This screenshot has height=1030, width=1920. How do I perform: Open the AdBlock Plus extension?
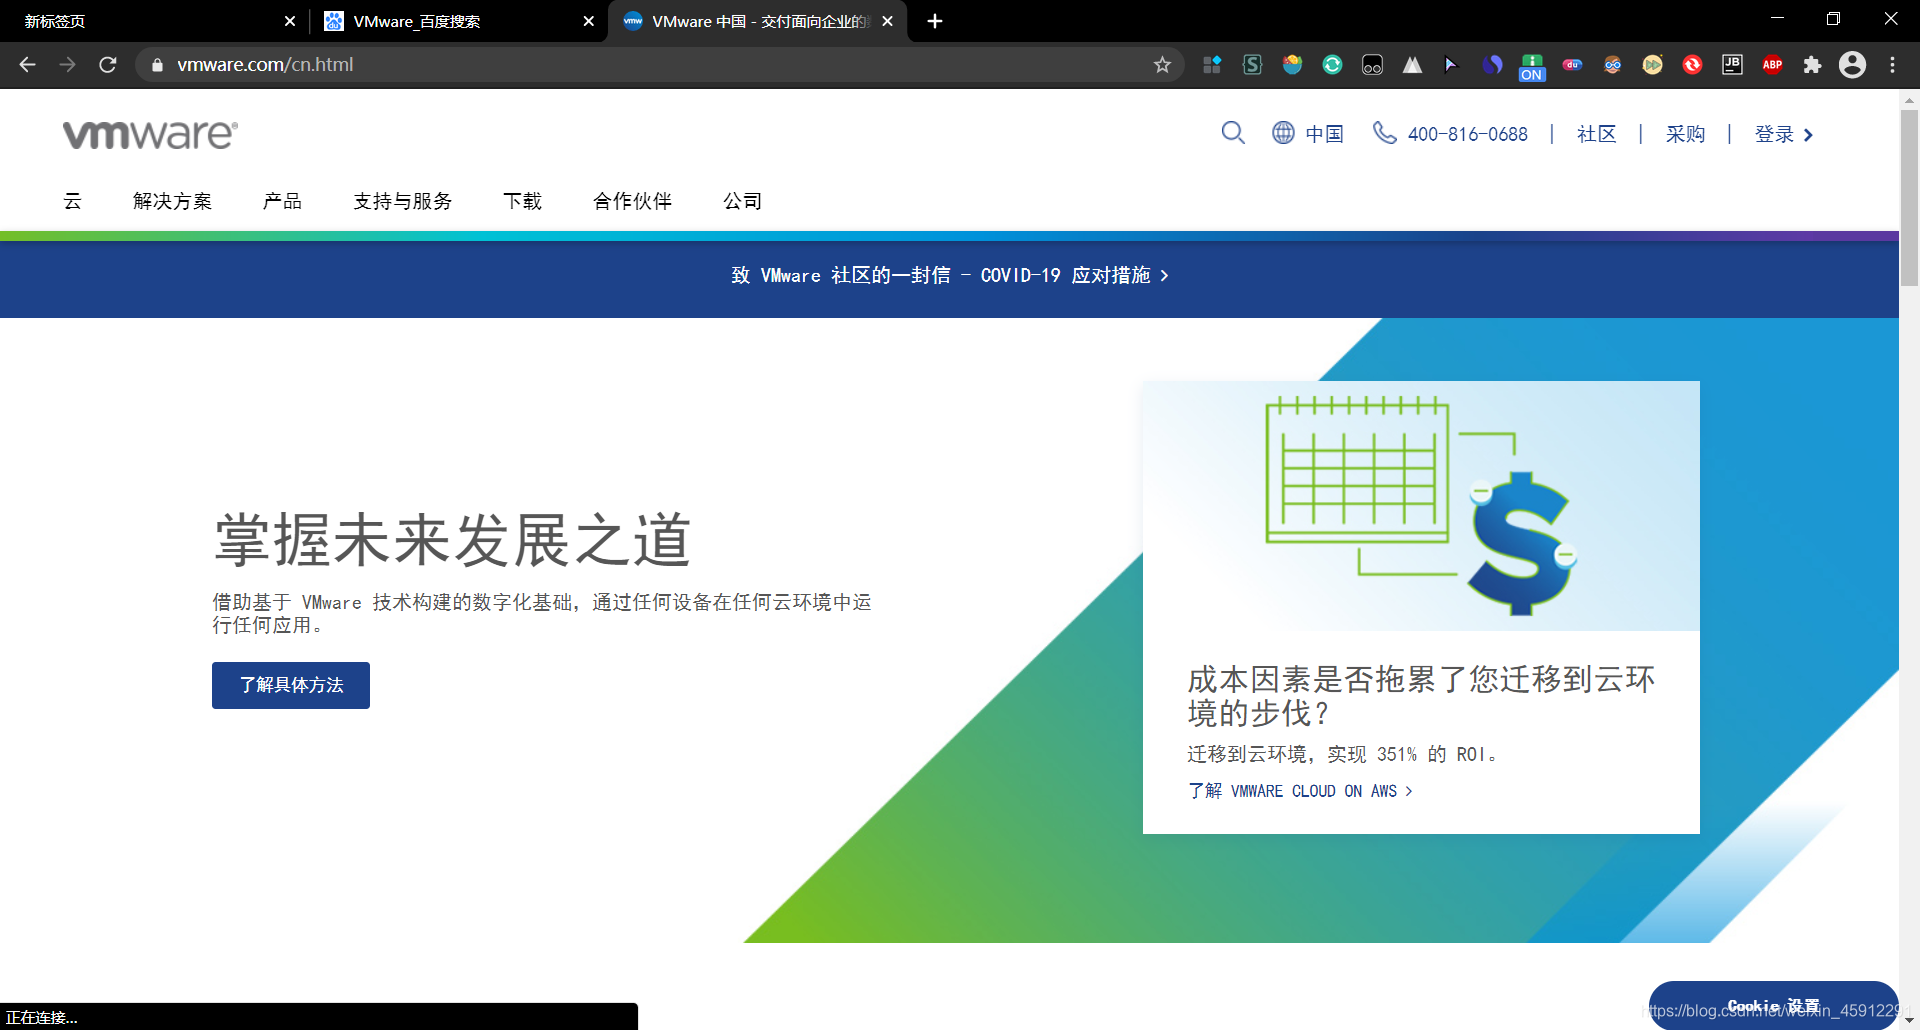pos(1772,65)
